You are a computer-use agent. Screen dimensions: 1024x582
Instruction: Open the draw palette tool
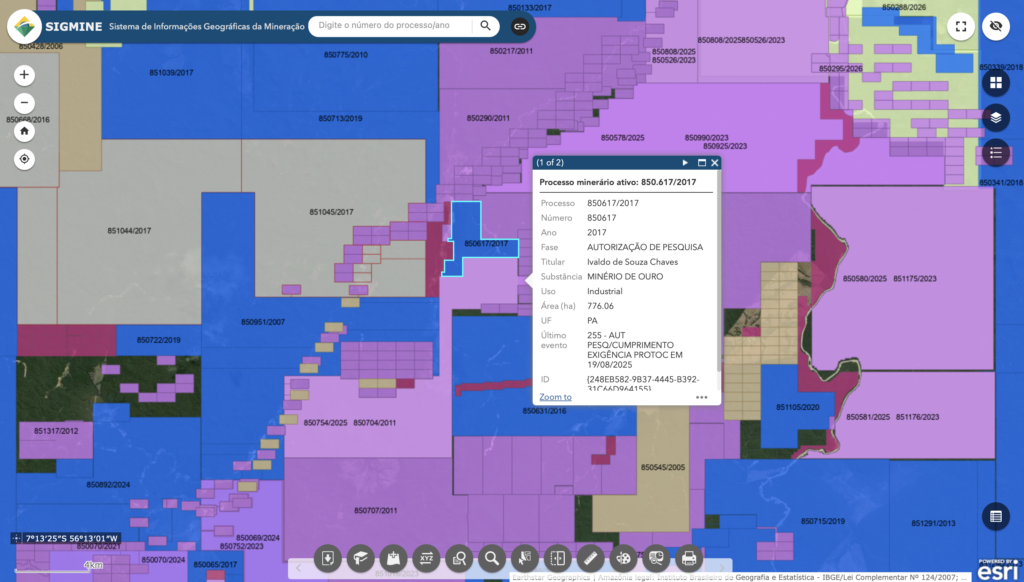point(623,558)
